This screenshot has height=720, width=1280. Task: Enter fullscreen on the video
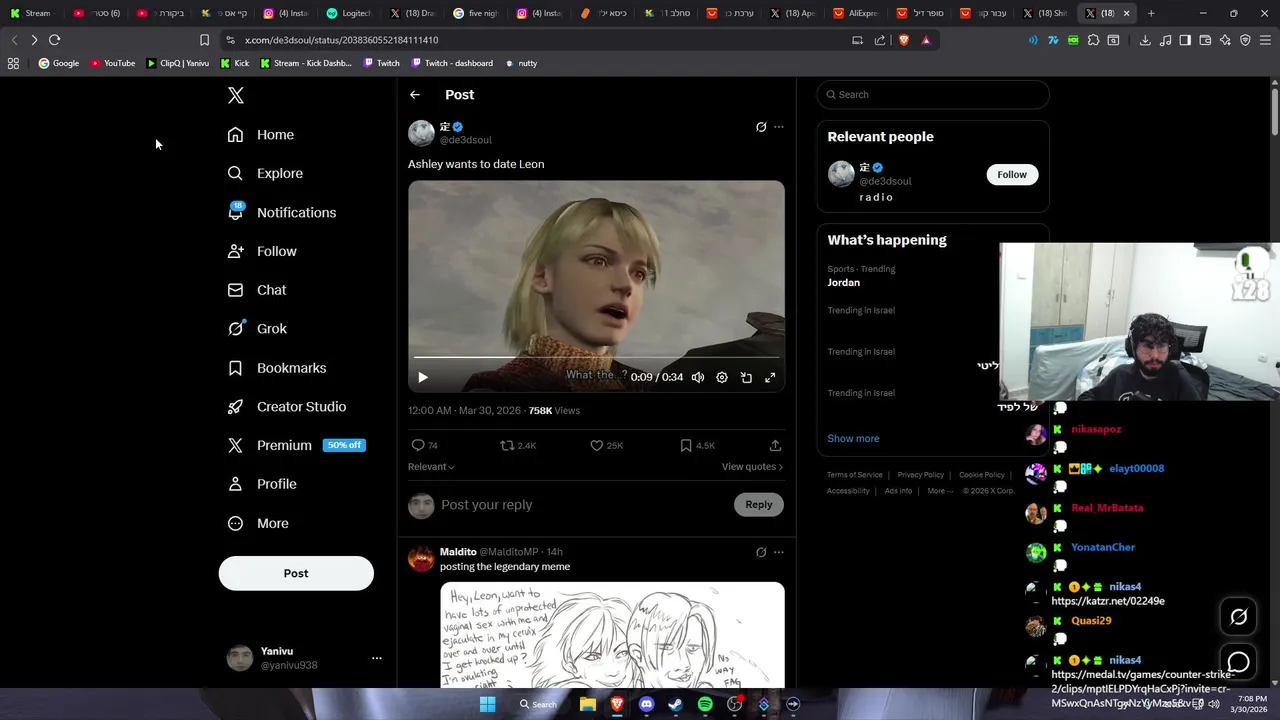pyautogui.click(x=770, y=377)
